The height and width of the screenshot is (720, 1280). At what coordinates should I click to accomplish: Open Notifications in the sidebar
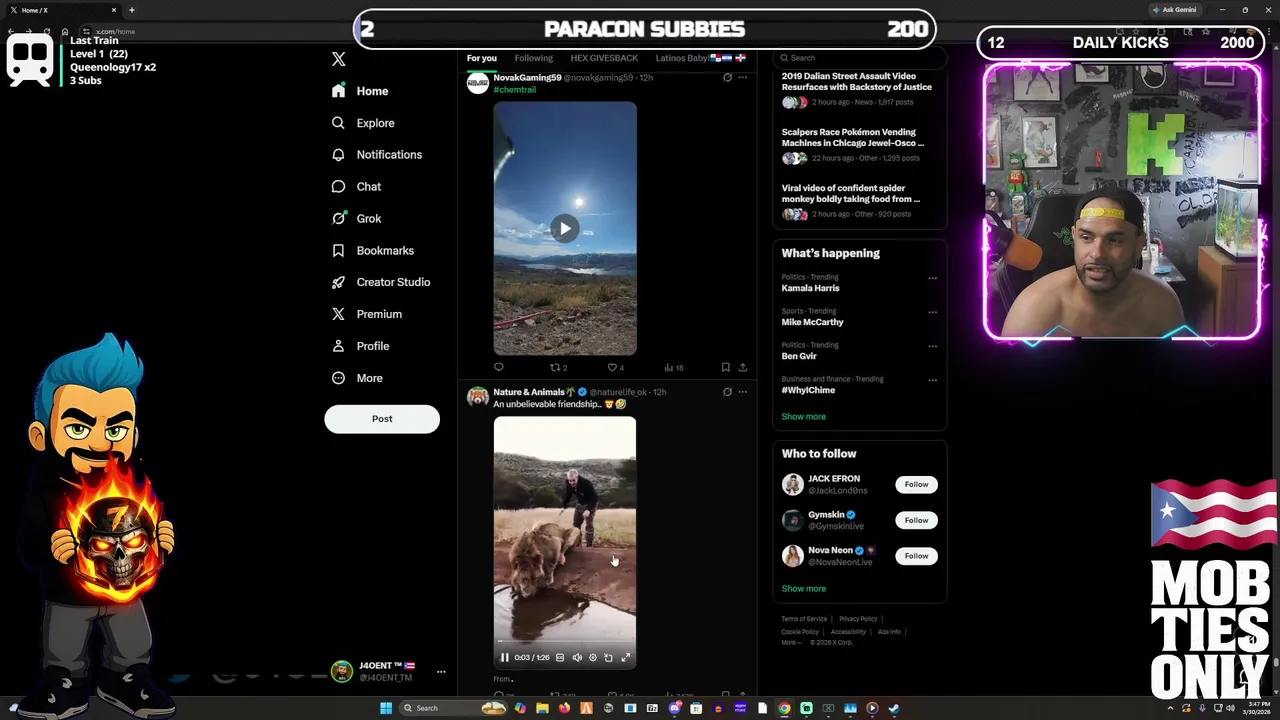(x=377, y=155)
